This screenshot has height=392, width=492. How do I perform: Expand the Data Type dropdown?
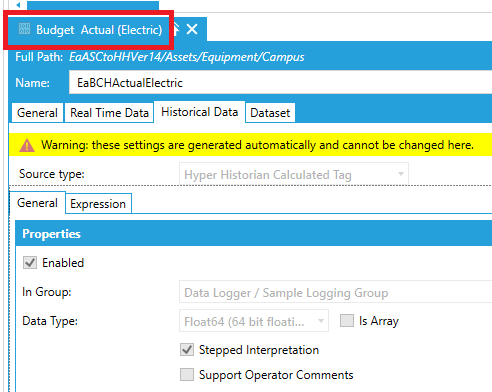(254, 321)
